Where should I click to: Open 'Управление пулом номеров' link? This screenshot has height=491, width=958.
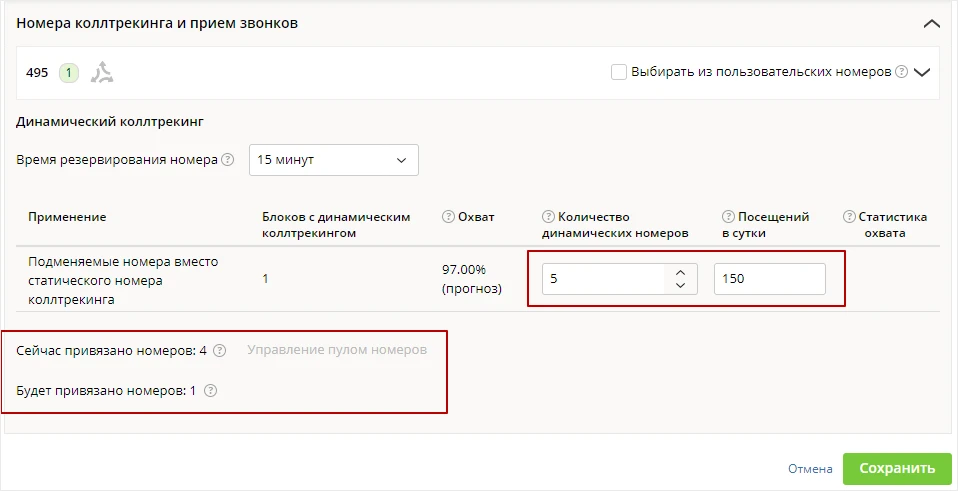click(x=337, y=351)
